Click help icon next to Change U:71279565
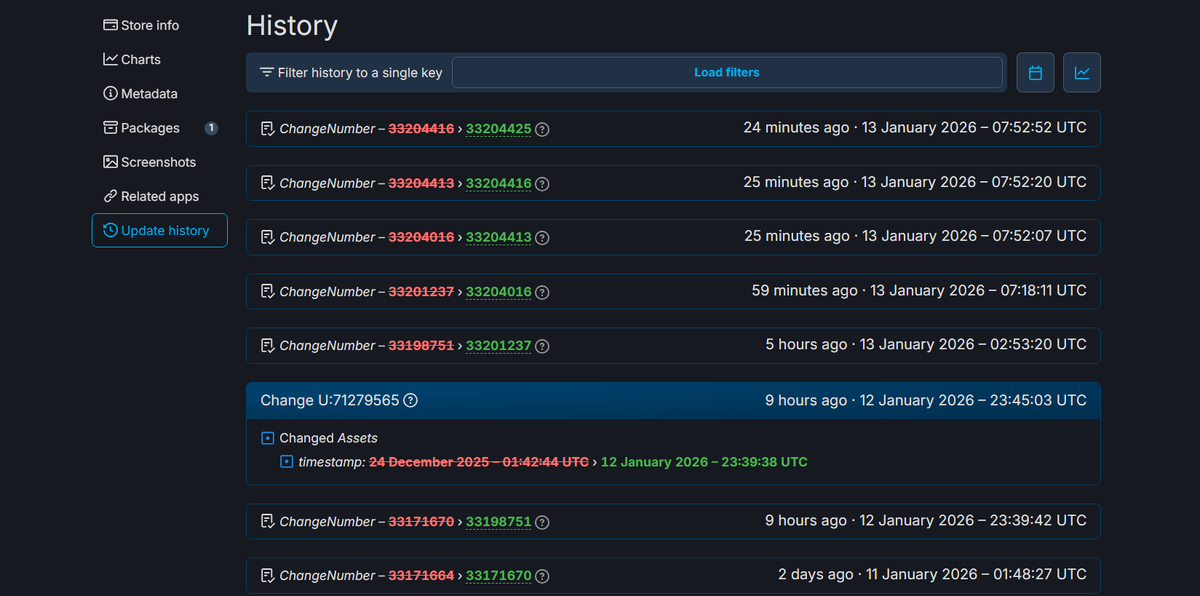 [x=410, y=400]
